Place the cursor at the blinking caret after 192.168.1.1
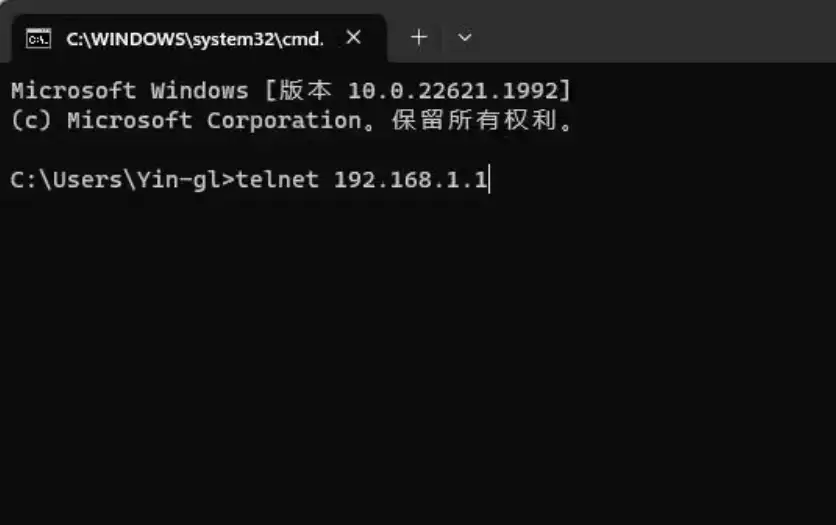 pyautogui.click(x=489, y=180)
